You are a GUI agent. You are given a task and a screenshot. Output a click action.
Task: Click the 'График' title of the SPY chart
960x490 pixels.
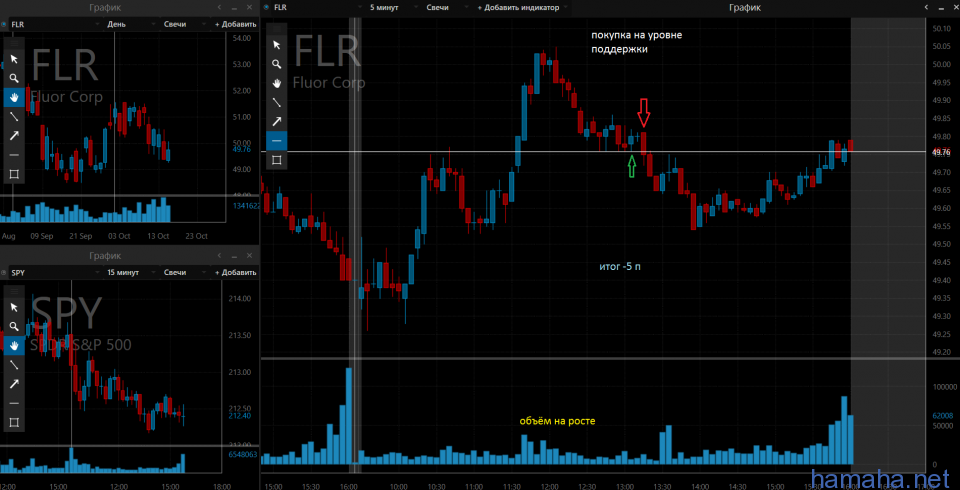point(105,255)
